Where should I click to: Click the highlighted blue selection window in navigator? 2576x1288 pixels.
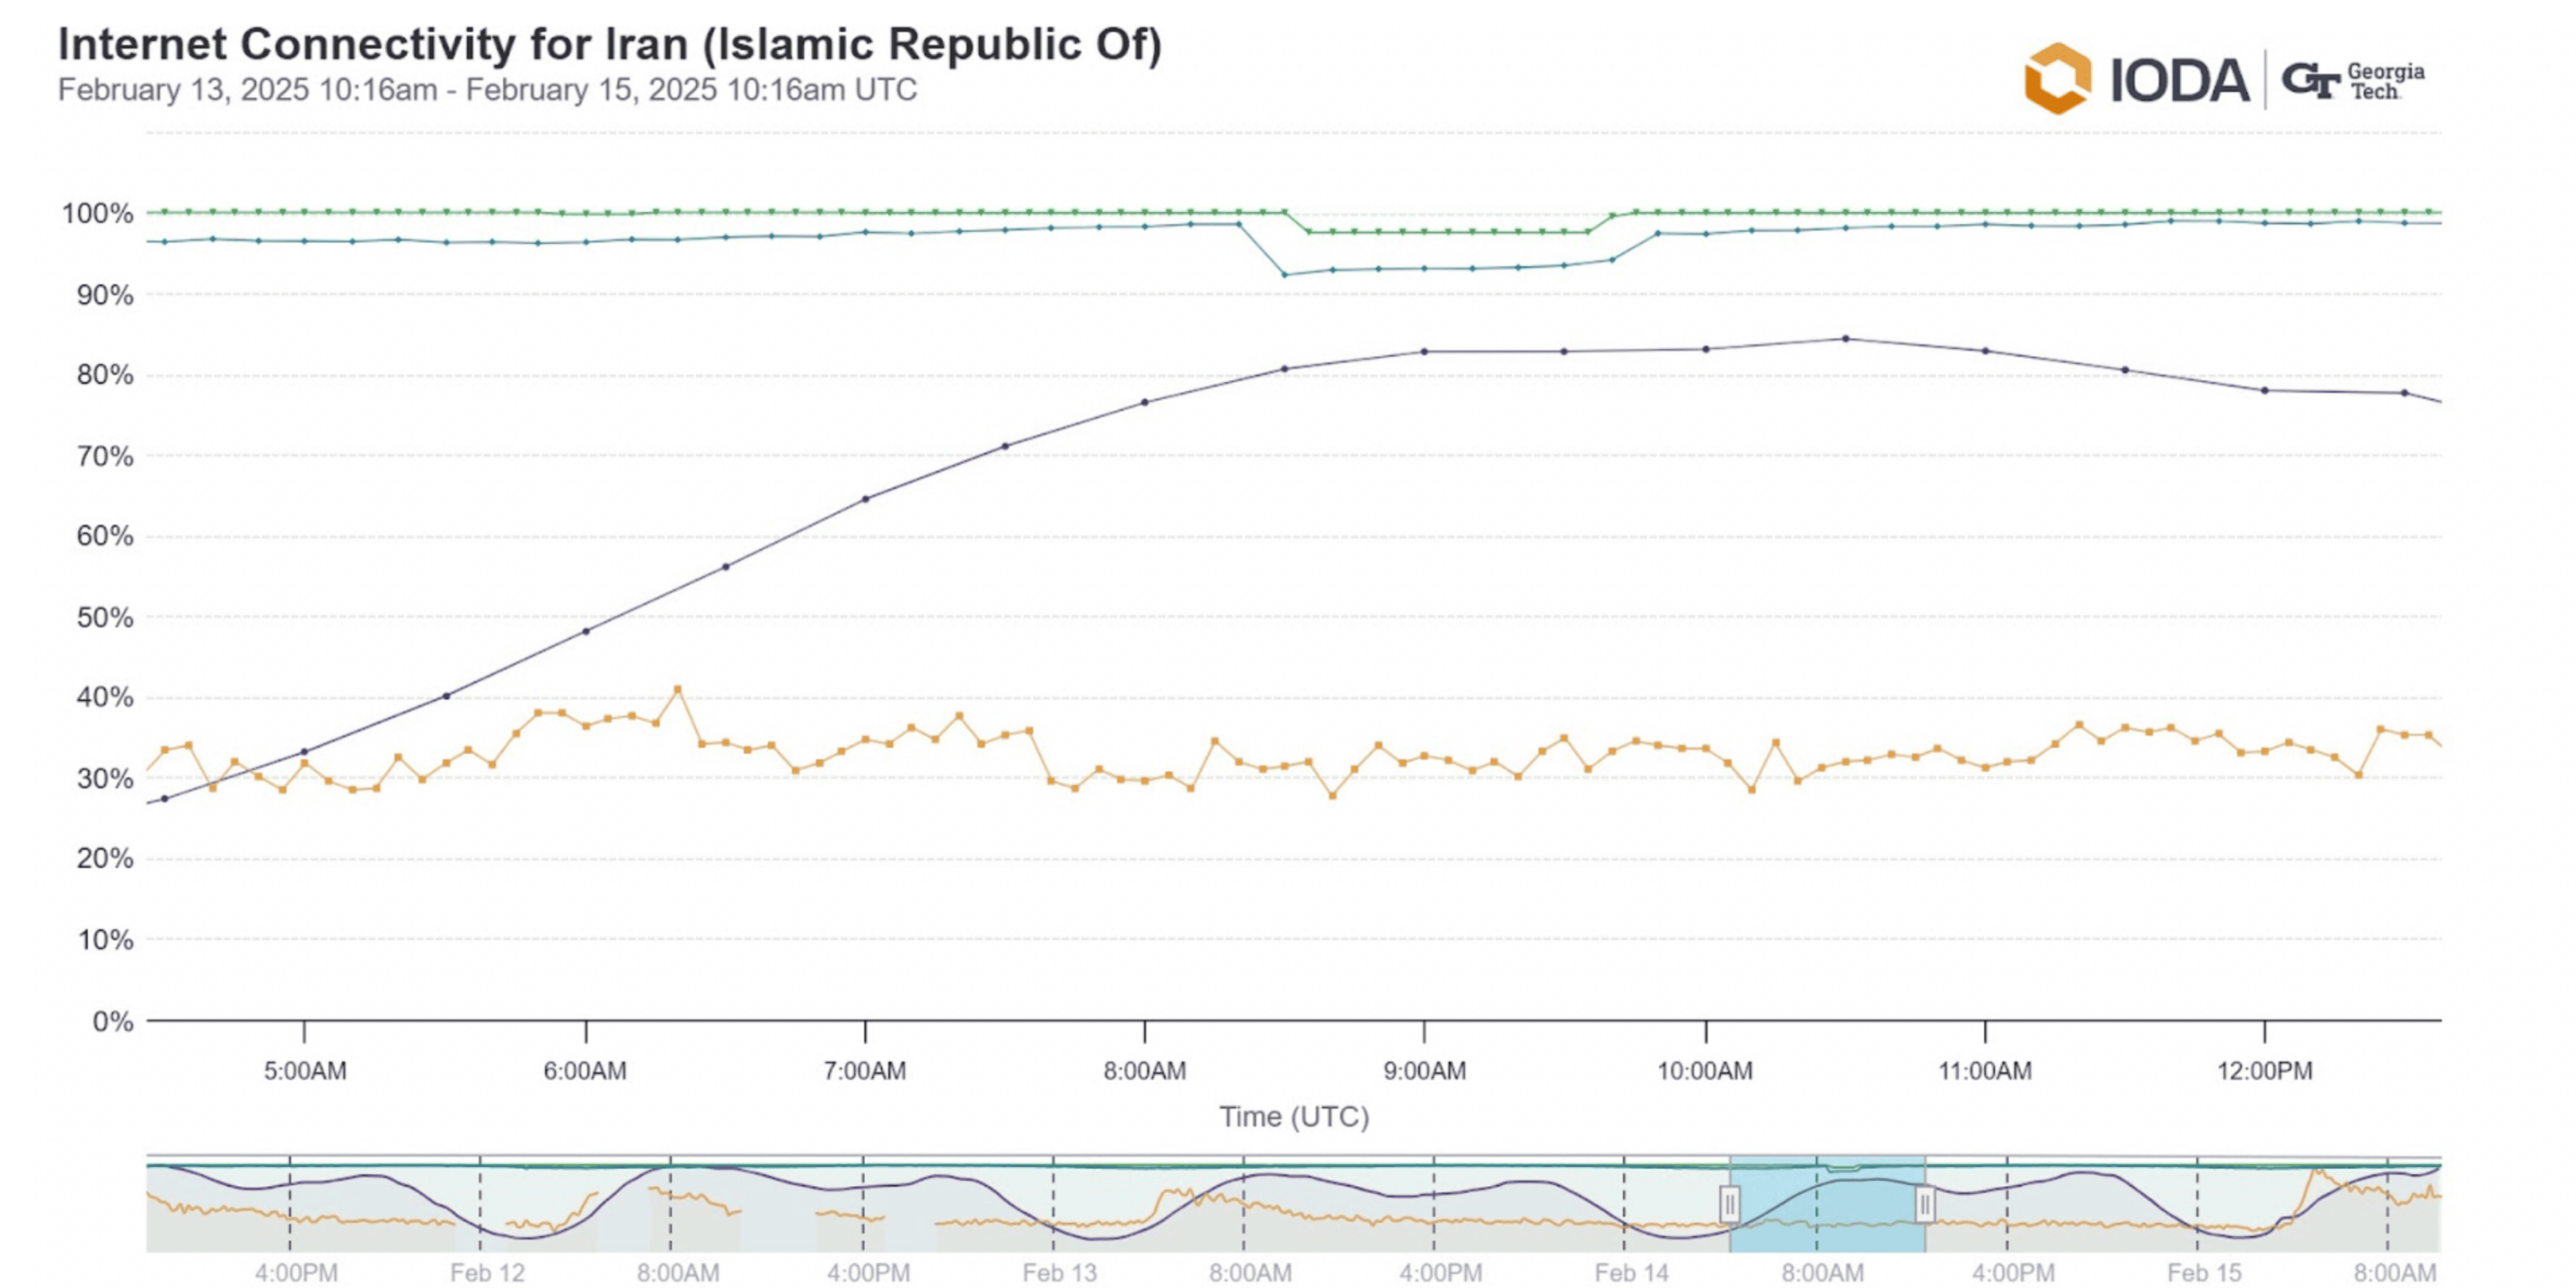point(1827,1204)
